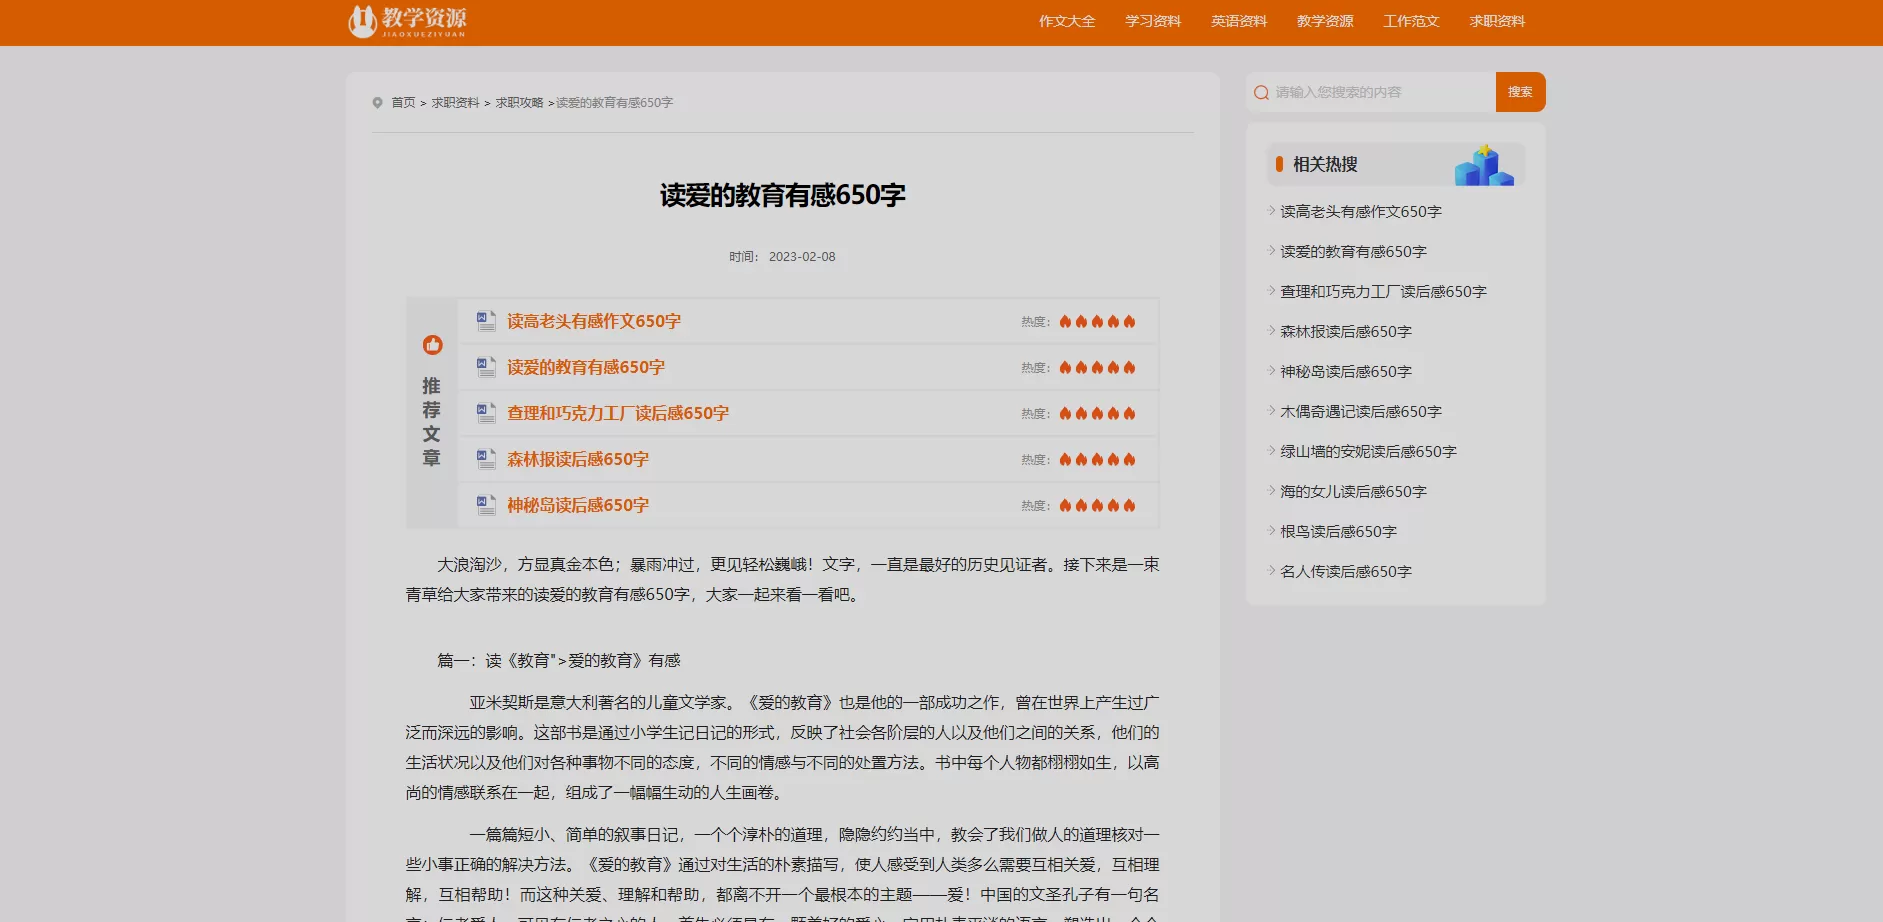Open the 作文大全 menu
This screenshot has width=1883, height=922.
point(1067,20)
